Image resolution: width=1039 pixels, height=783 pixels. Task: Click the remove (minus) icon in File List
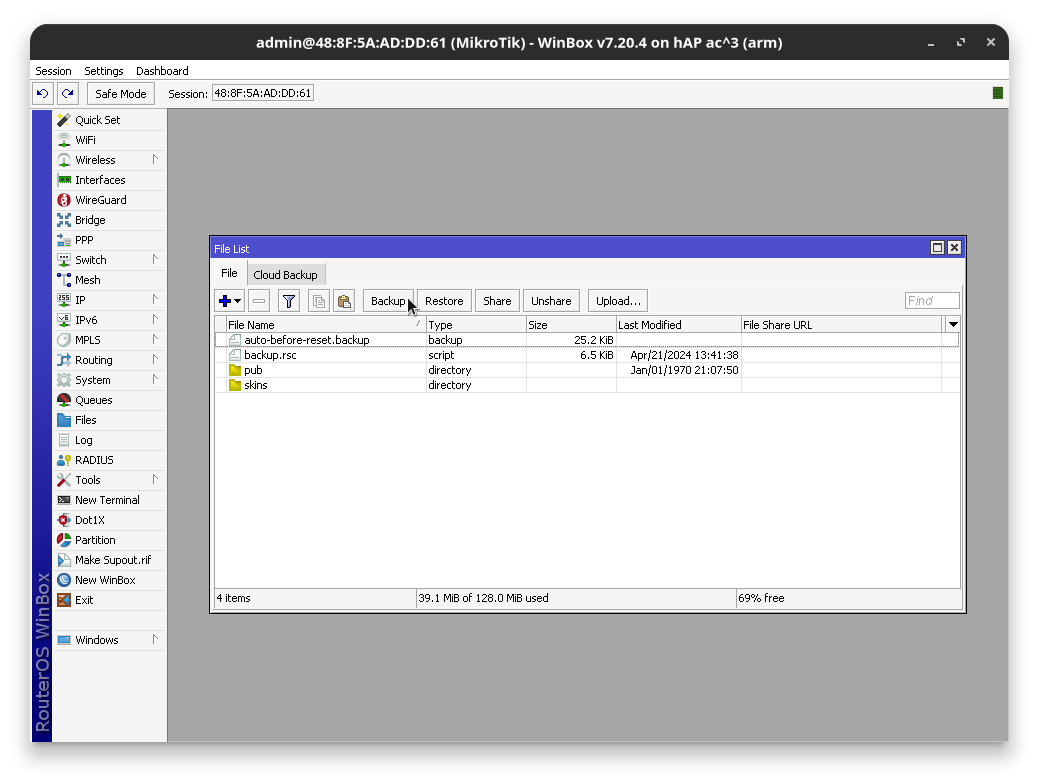(259, 301)
